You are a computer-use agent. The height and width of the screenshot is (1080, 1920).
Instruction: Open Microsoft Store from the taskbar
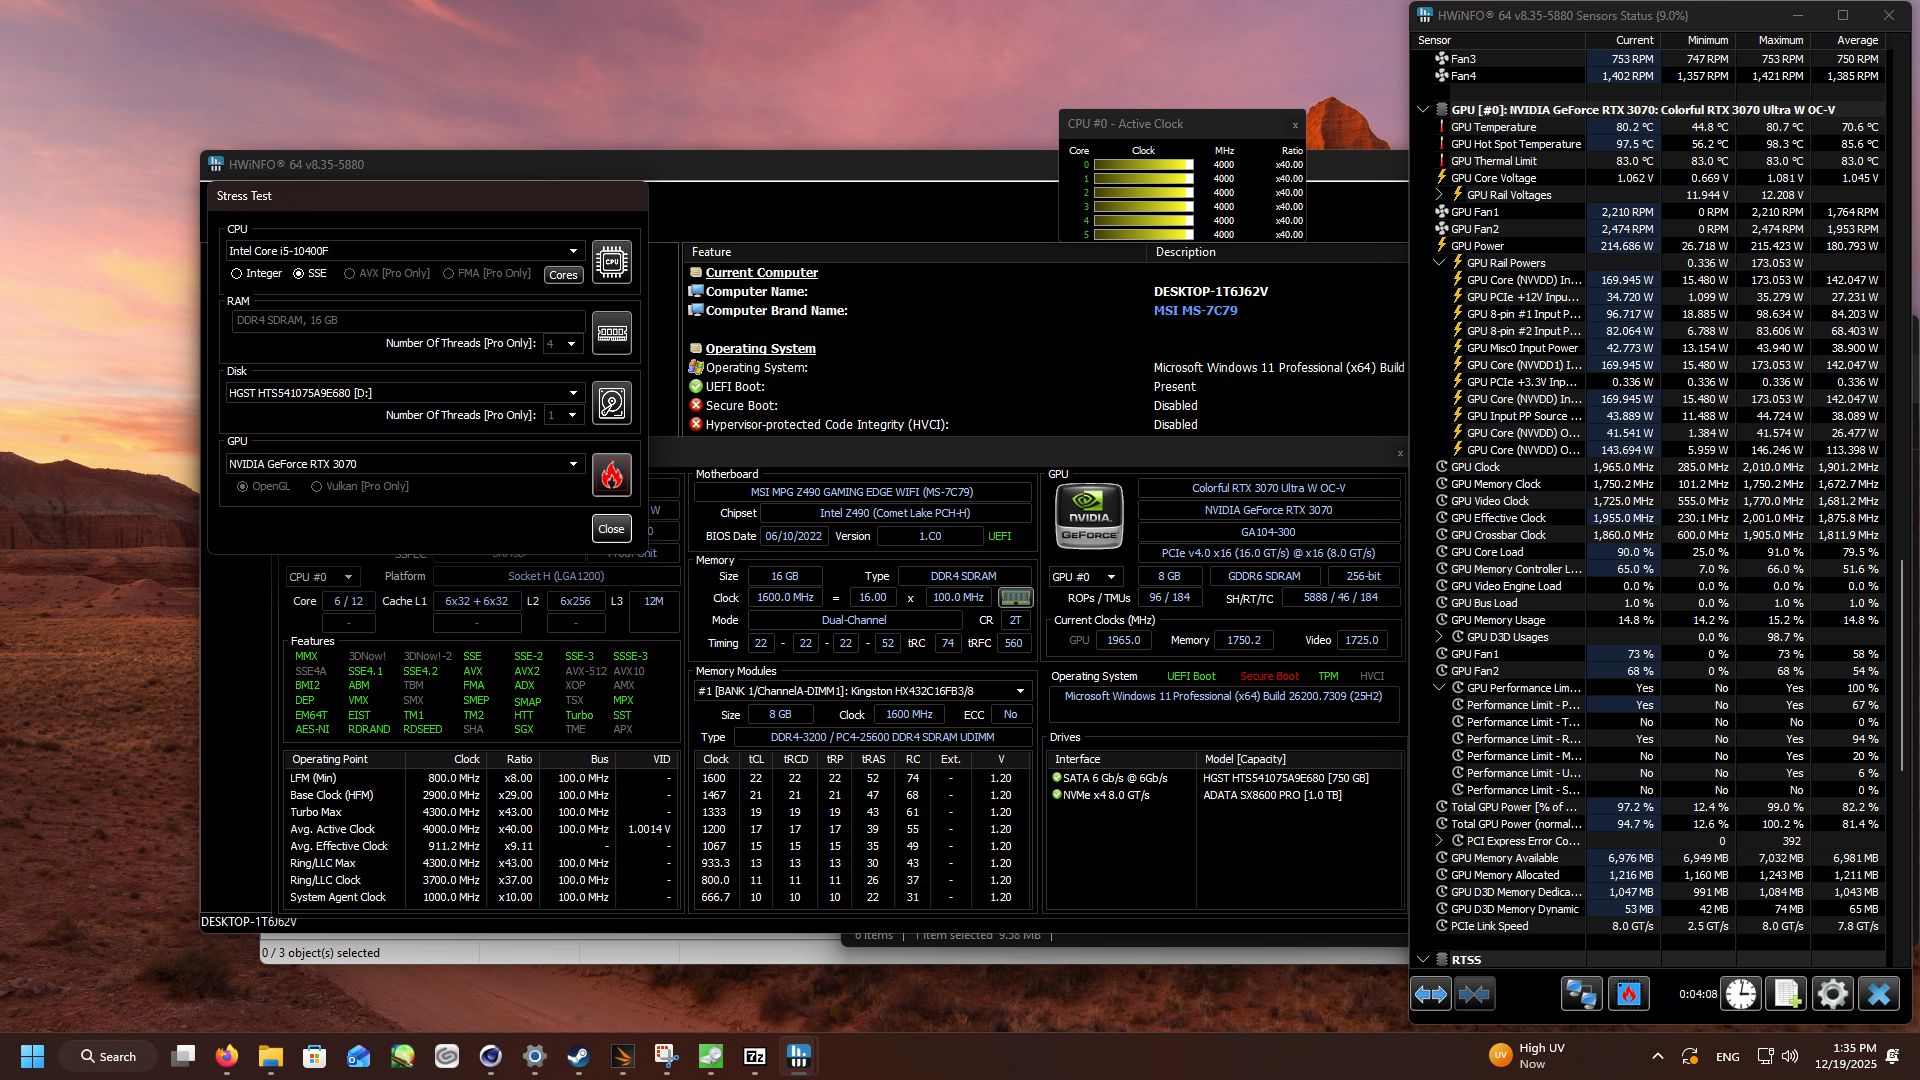pos(315,1056)
